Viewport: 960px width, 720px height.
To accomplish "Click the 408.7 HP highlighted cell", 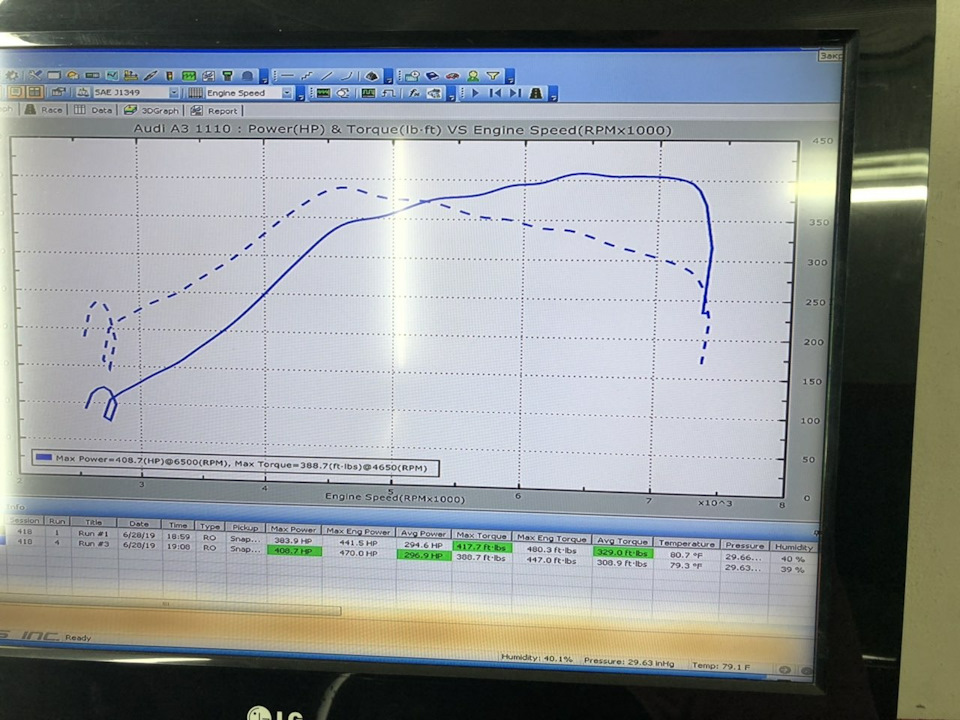I will (x=294, y=551).
